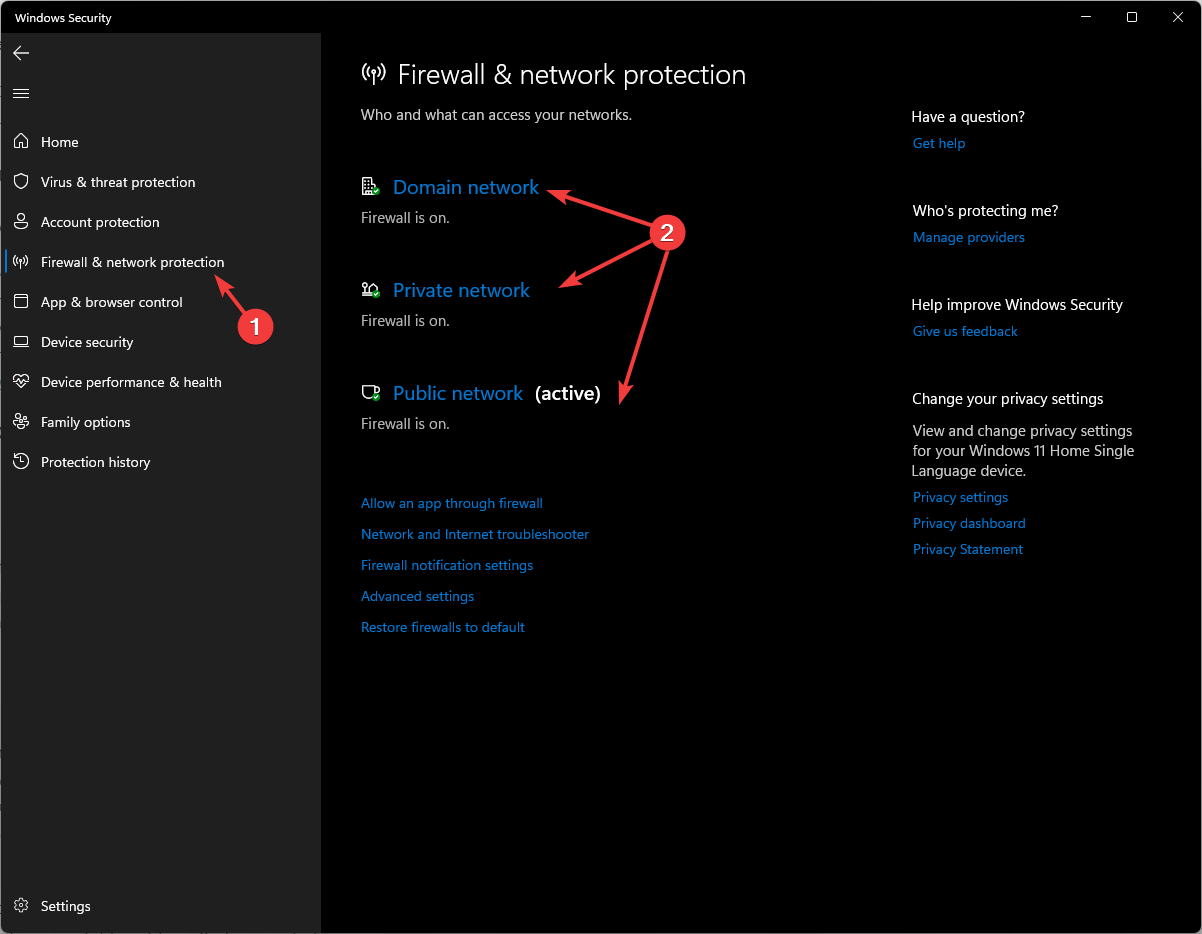
Task: Close the Windows Security window
Action: [x=1177, y=17]
